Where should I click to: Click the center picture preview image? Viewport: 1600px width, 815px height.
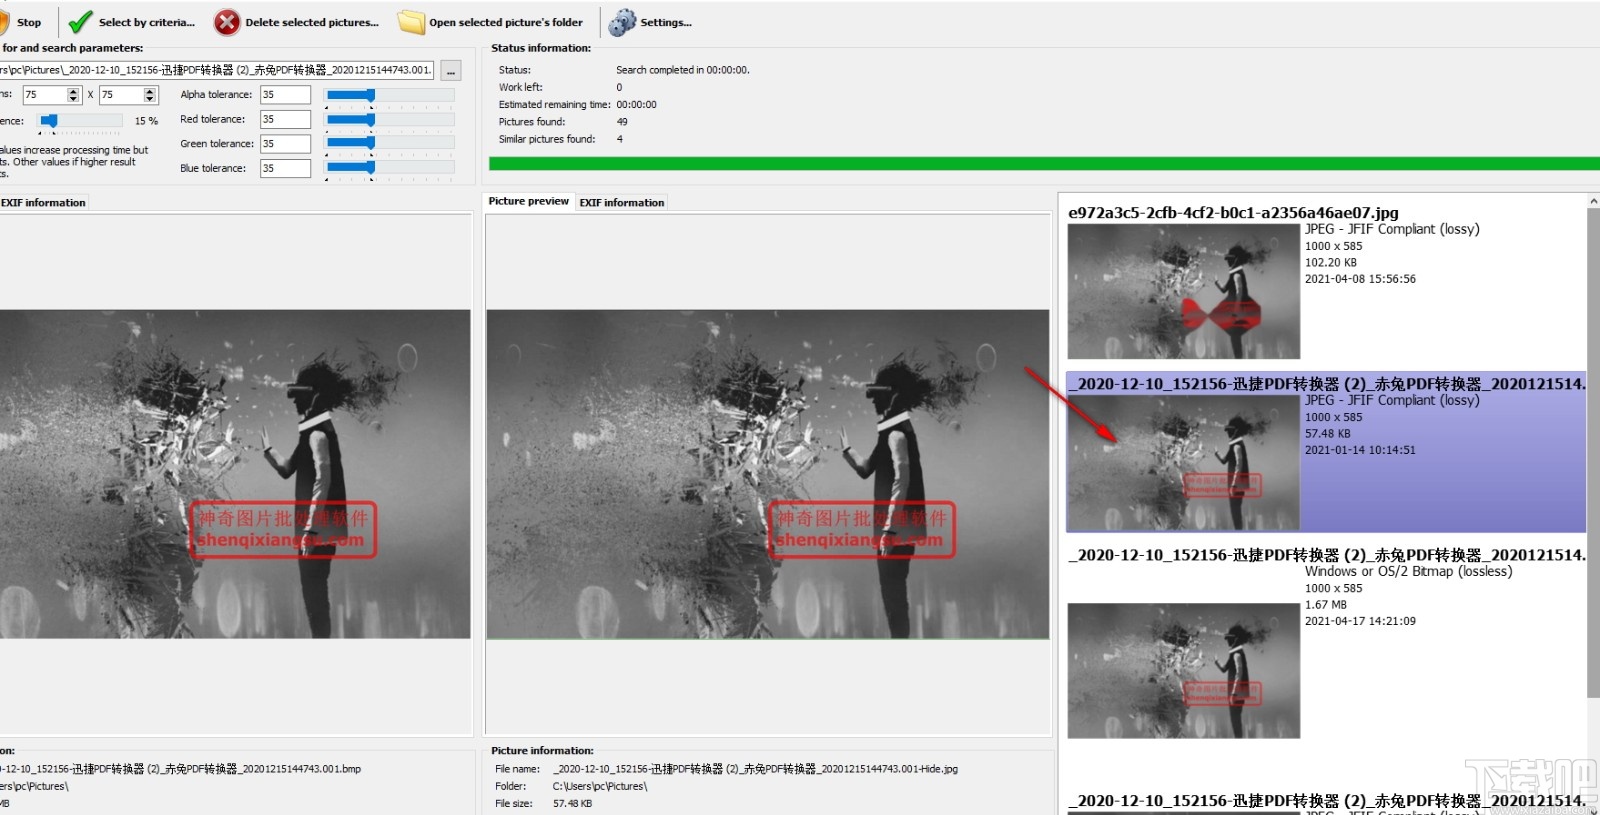[x=768, y=474]
